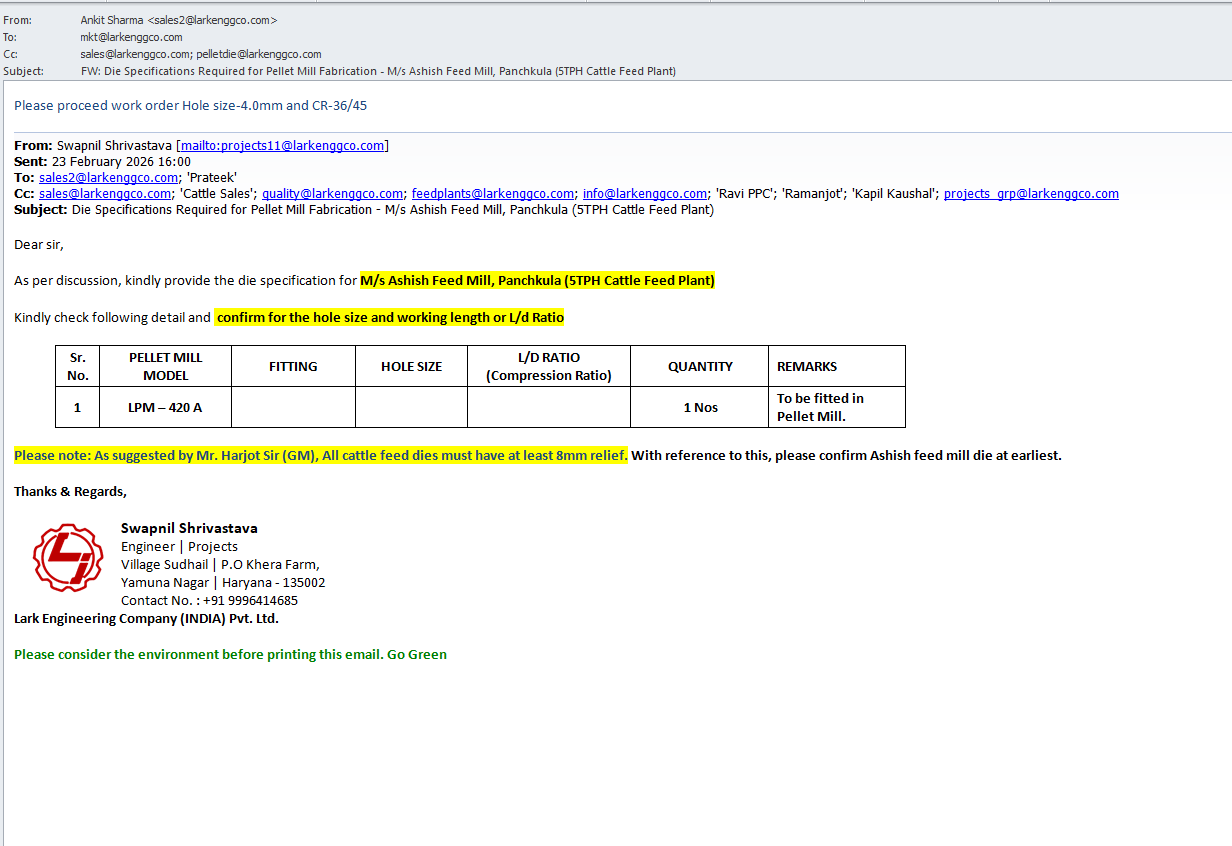The width and height of the screenshot is (1232, 846).
Task: Click the contact number +91 9996414685
Action: click(250, 601)
